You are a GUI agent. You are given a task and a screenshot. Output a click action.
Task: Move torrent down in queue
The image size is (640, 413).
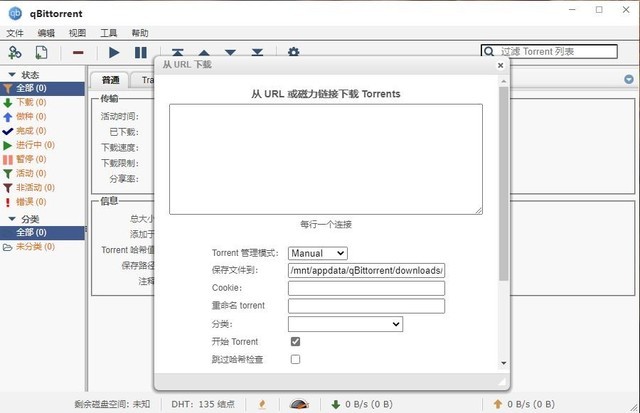tap(230, 53)
